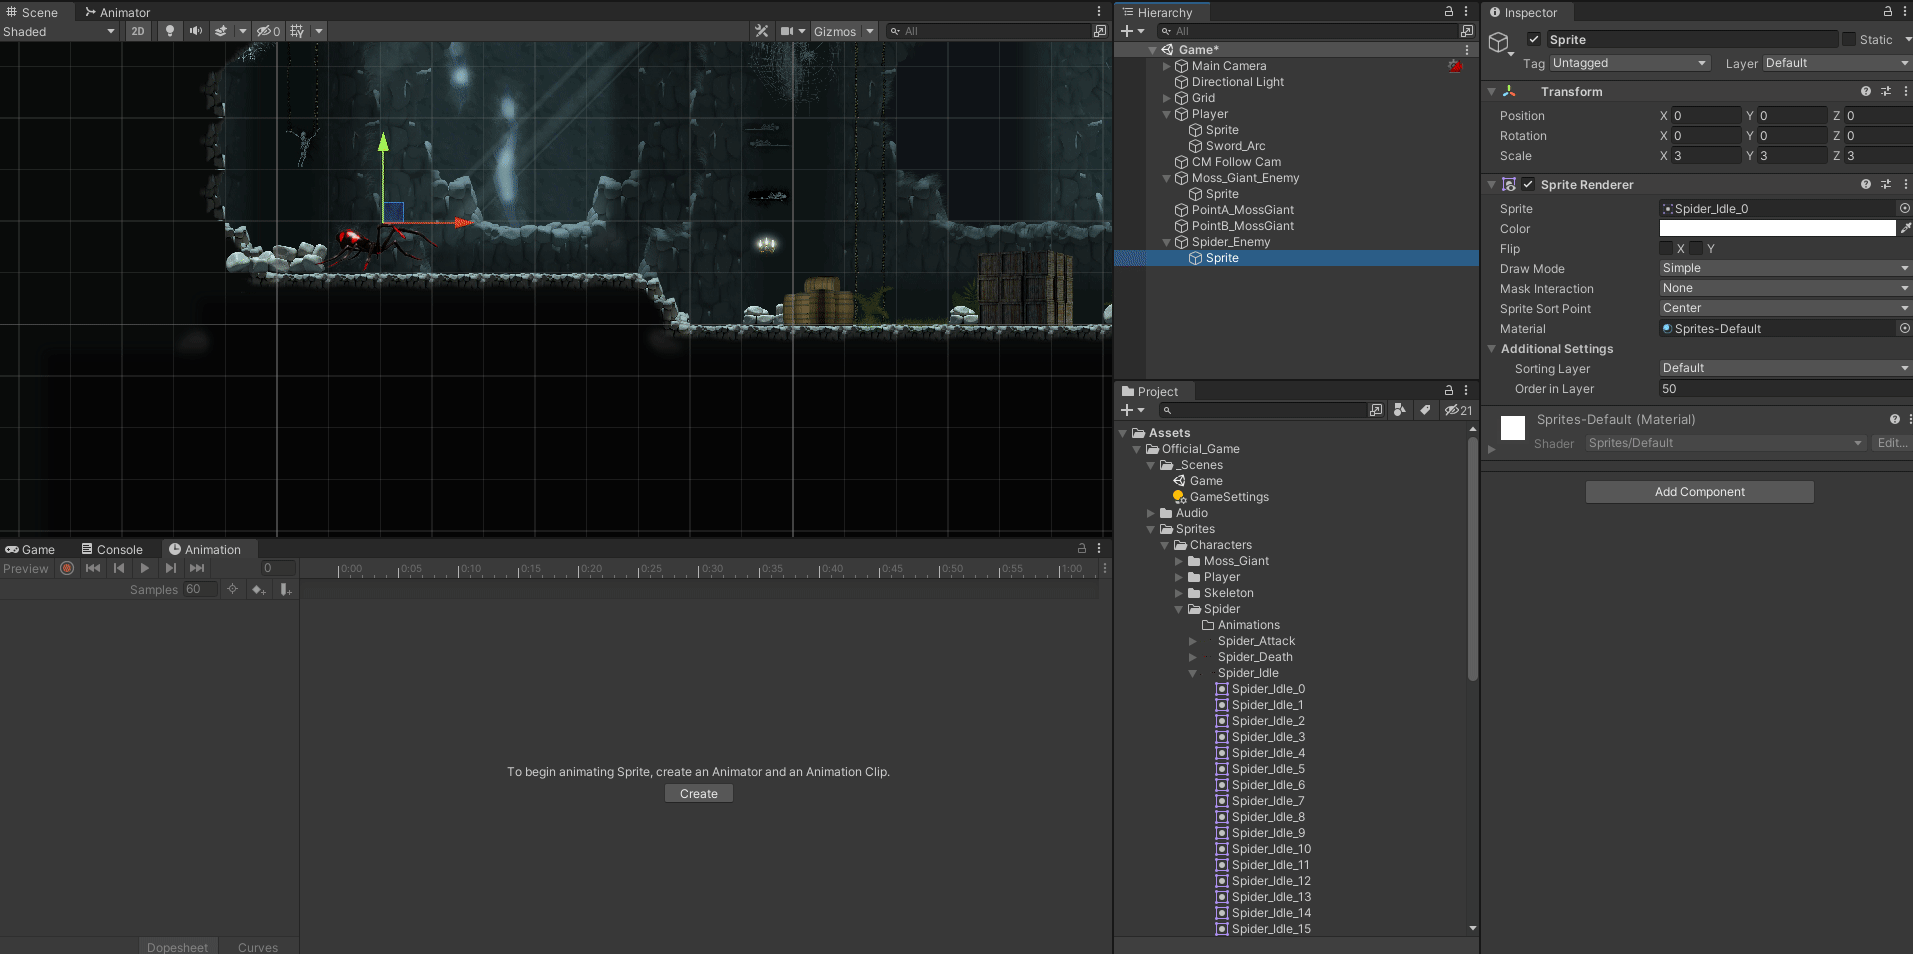Click the animation record button
Viewport: 1913px width, 954px height.
(x=67, y=568)
